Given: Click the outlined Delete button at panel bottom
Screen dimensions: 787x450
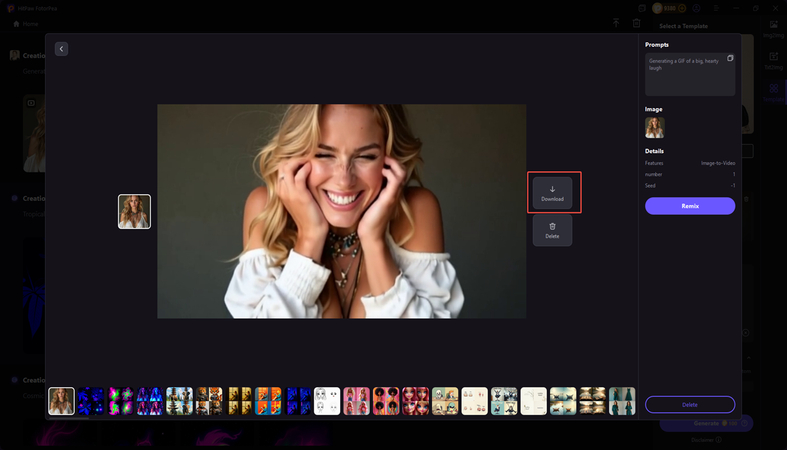Looking at the screenshot, I should (690, 404).
